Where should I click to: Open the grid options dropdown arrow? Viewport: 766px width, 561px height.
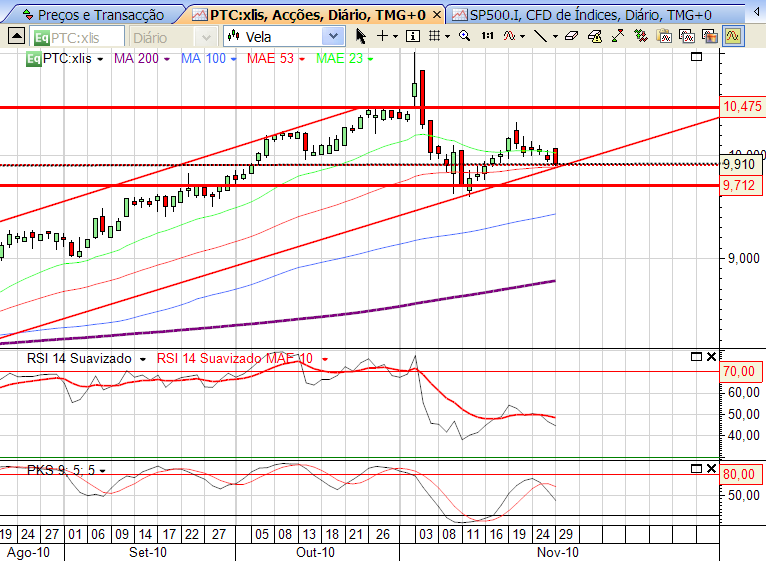pos(447,37)
